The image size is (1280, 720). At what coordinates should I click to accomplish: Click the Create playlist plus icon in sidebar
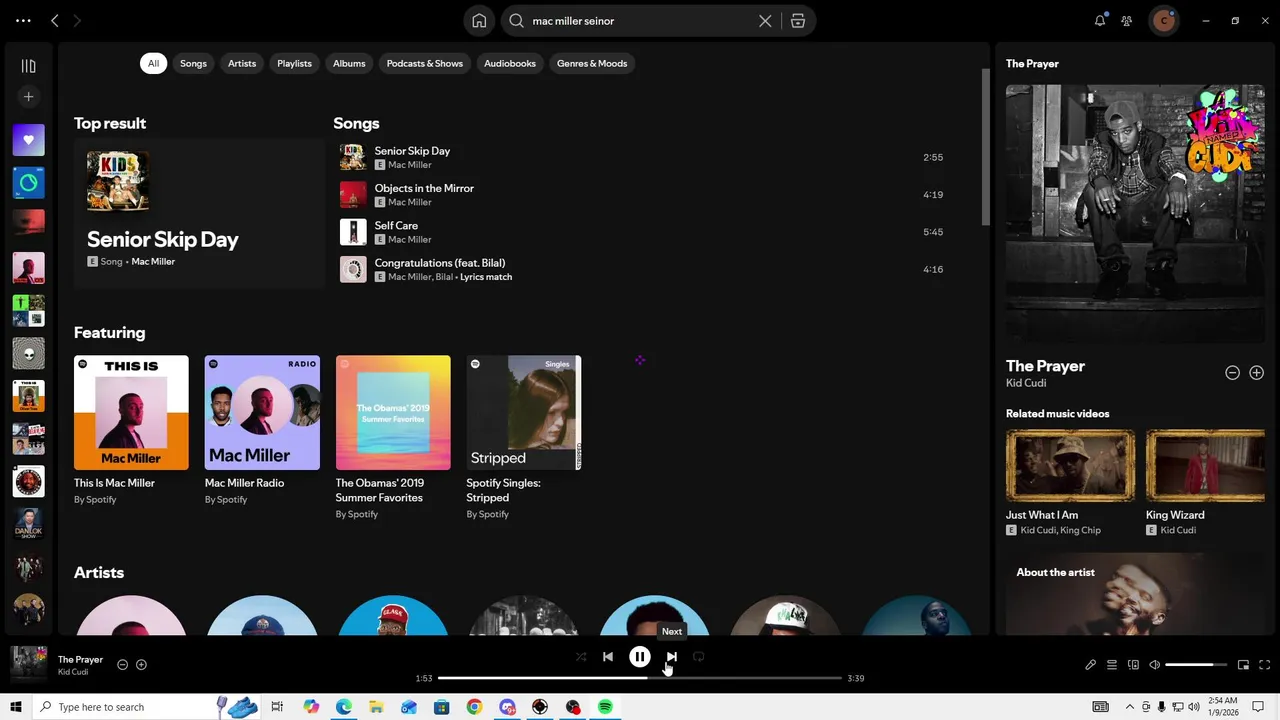pyautogui.click(x=28, y=97)
